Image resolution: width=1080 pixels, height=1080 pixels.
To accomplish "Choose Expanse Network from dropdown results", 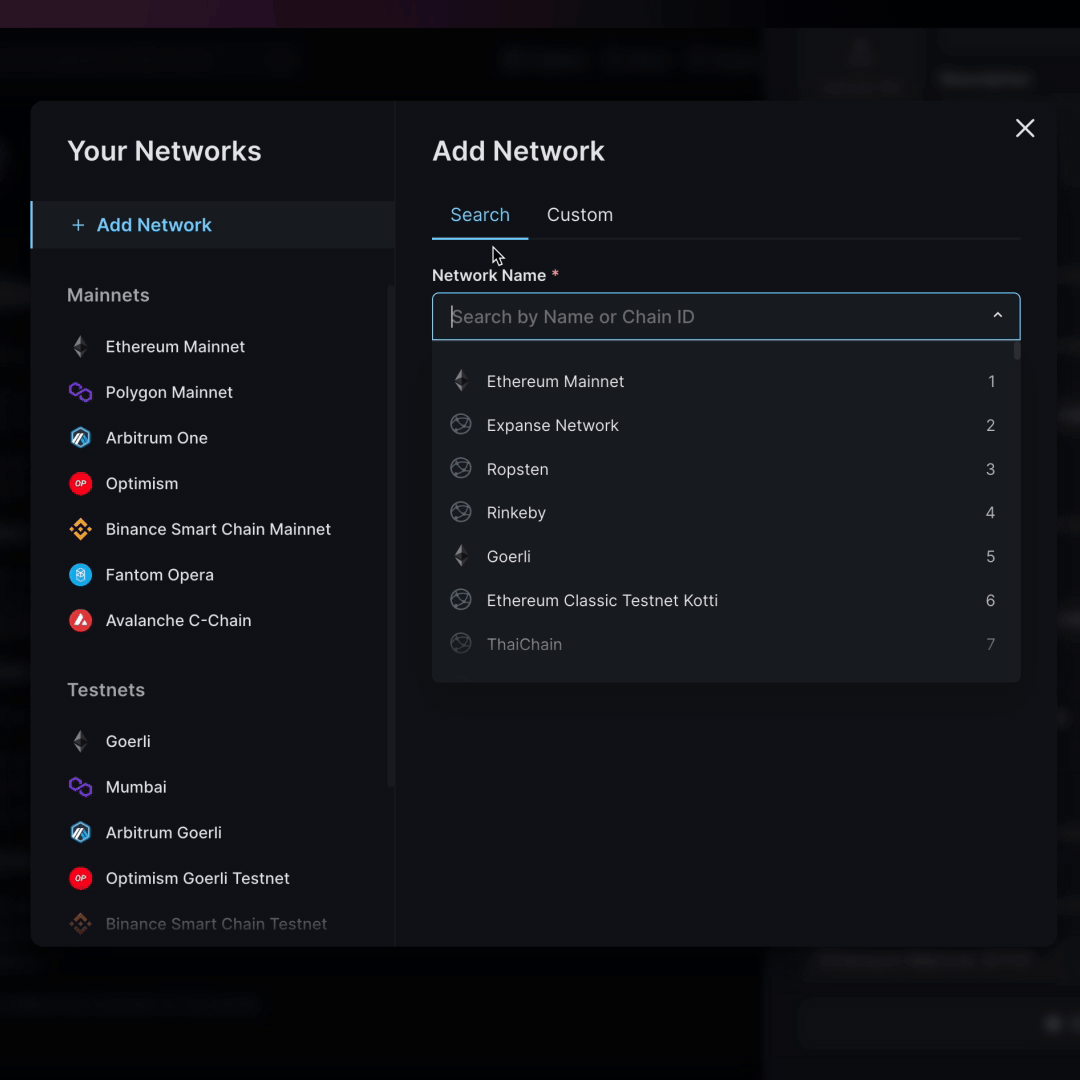I will 726,425.
